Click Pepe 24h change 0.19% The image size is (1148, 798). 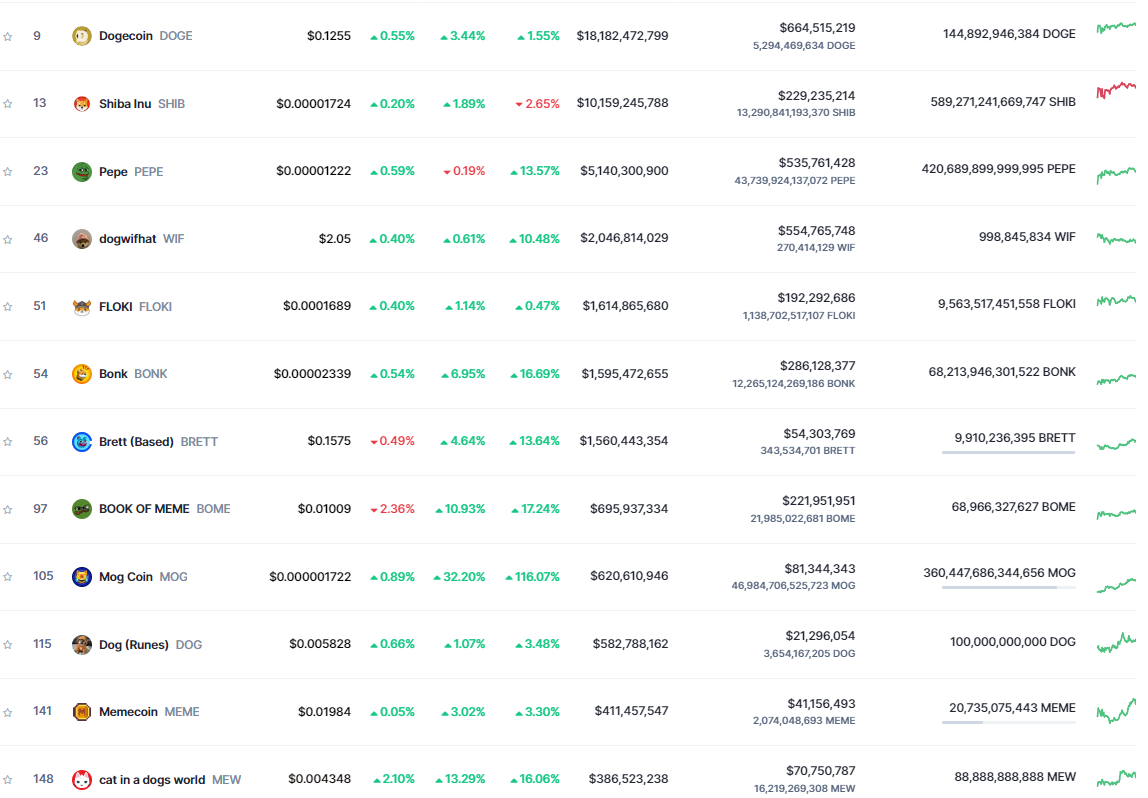coord(464,171)
